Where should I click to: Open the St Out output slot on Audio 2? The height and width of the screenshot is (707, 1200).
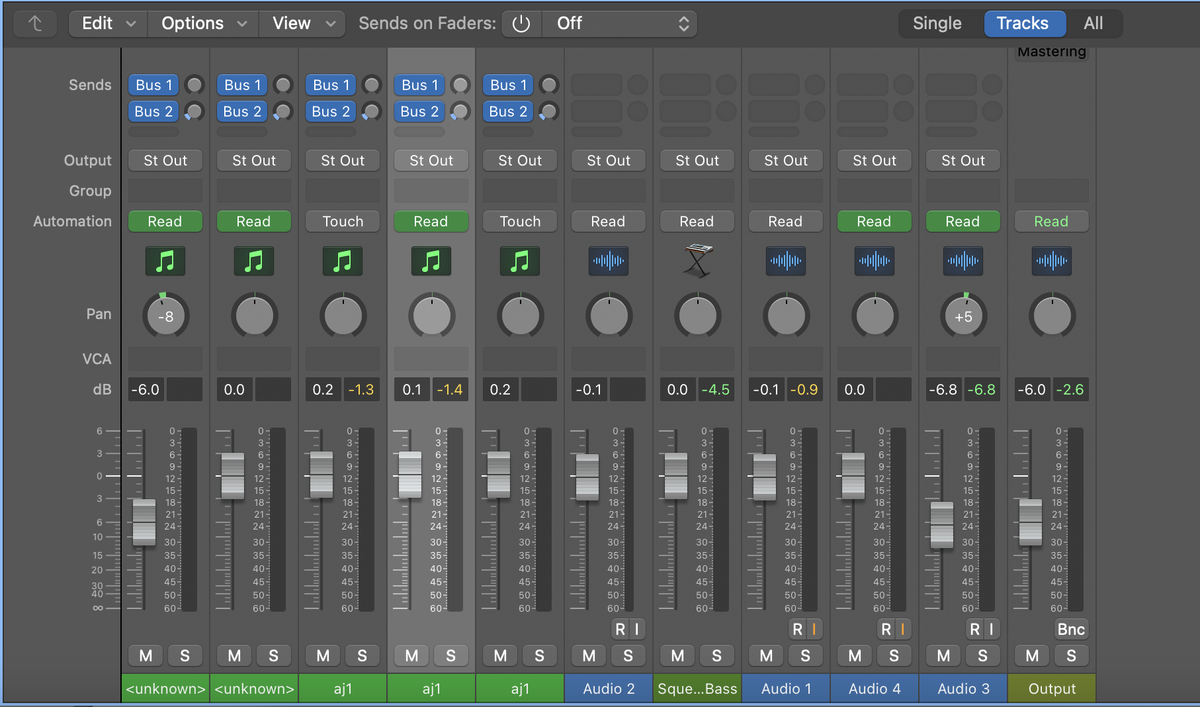pos(608,160)
